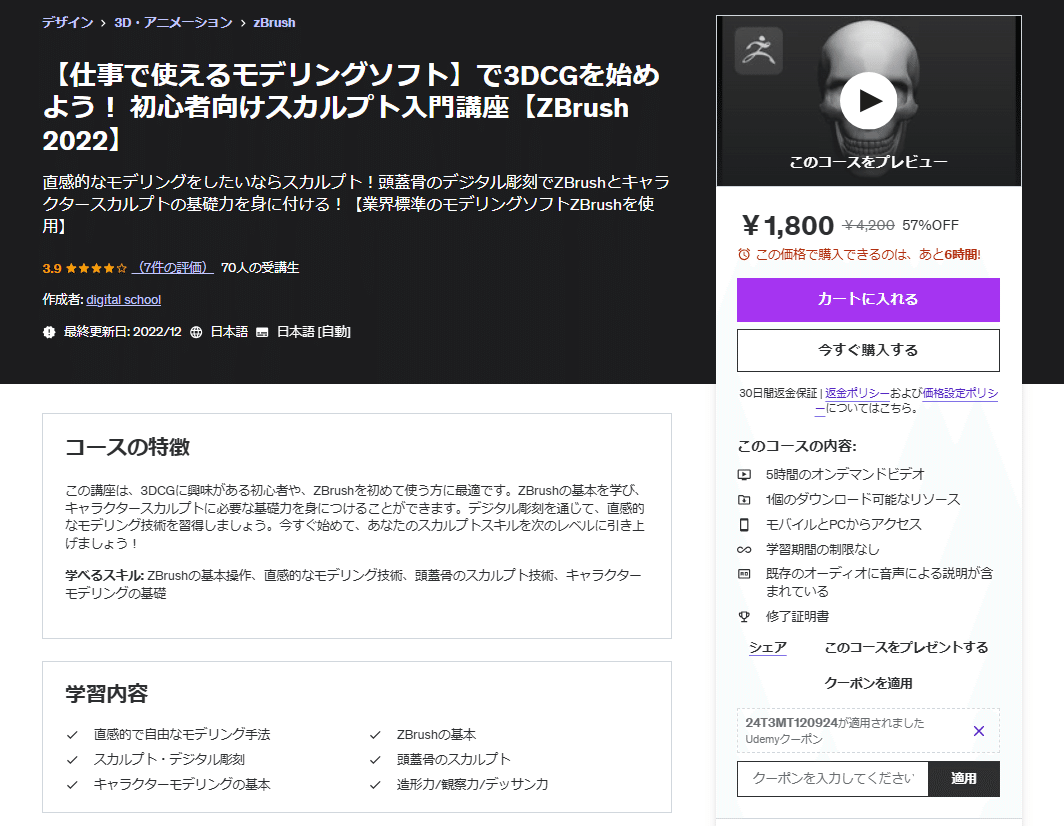Click the ¥1,800 price text

[788, 225]
